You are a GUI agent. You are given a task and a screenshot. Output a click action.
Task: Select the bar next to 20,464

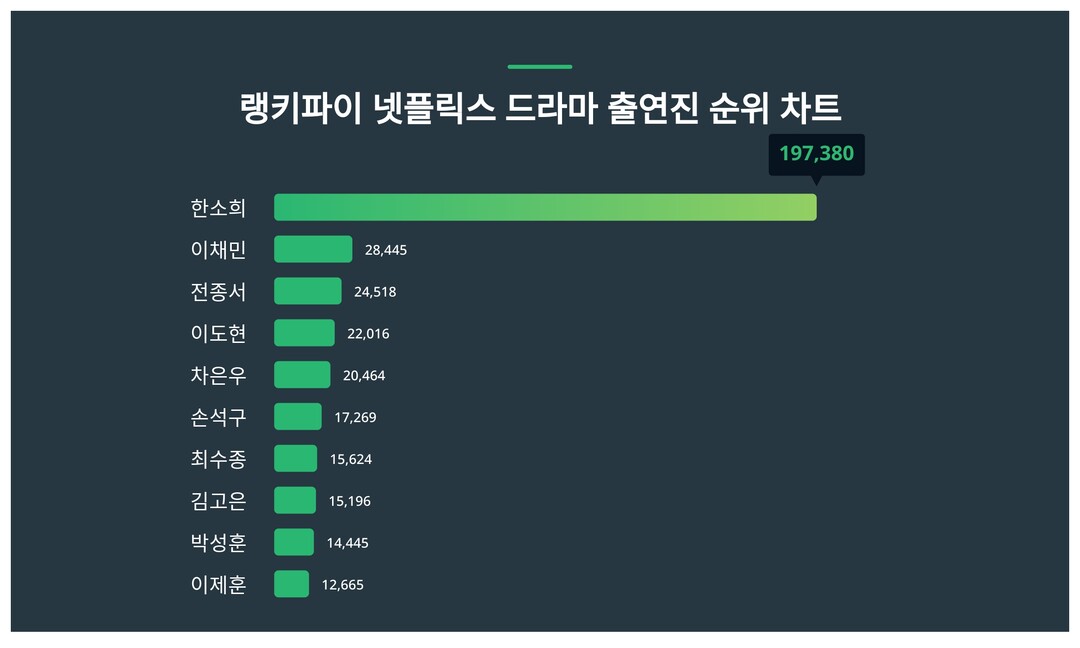click(302, 375)
